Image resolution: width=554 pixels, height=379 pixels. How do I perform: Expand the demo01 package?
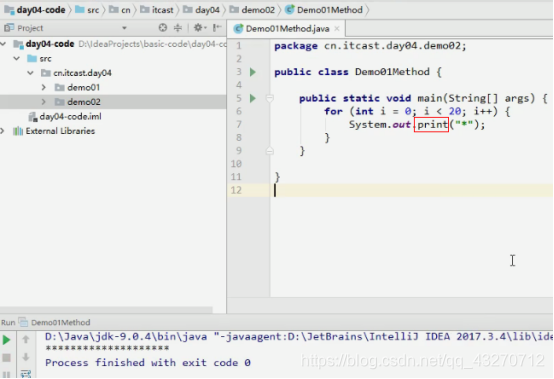44,87
